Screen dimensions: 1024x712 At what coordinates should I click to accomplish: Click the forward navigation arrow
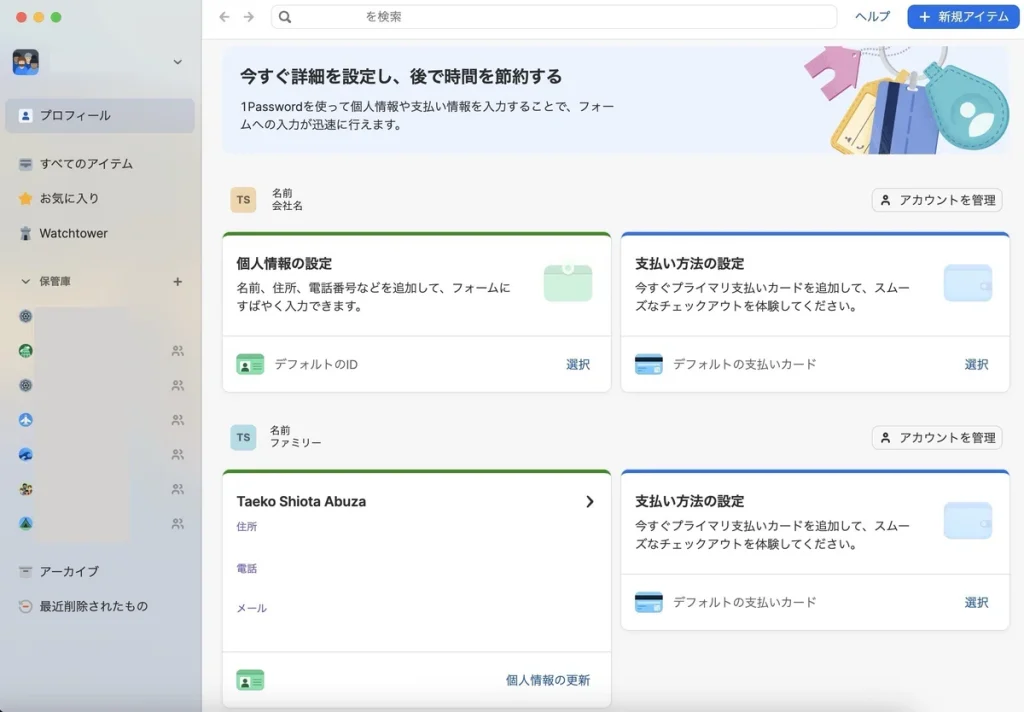click(x=249, y=17)
